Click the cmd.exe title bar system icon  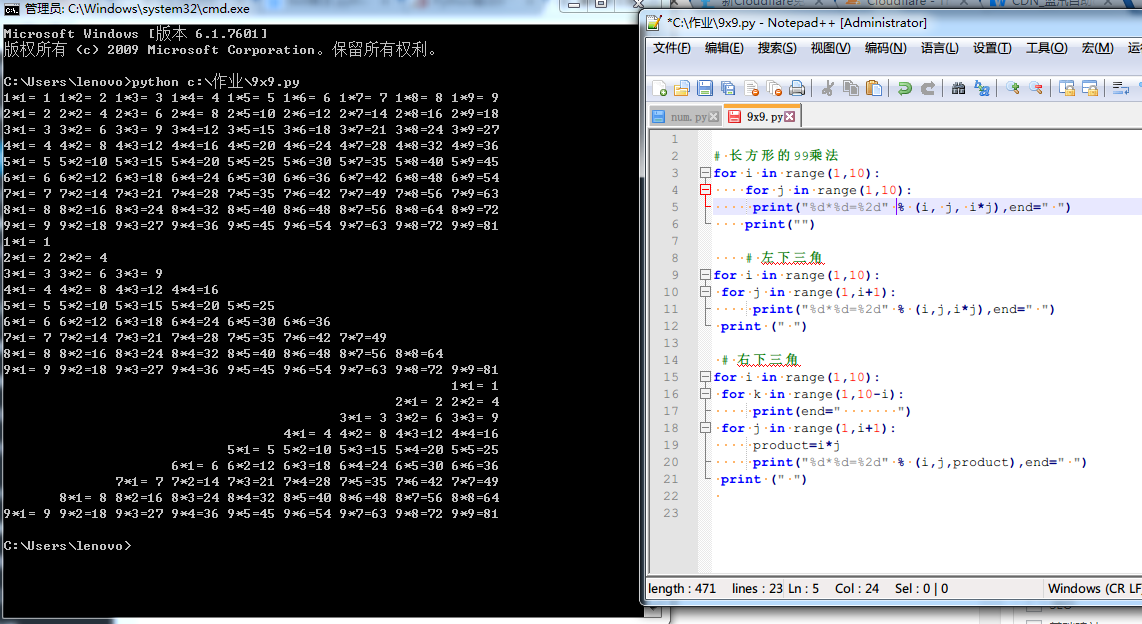[11, 9]
